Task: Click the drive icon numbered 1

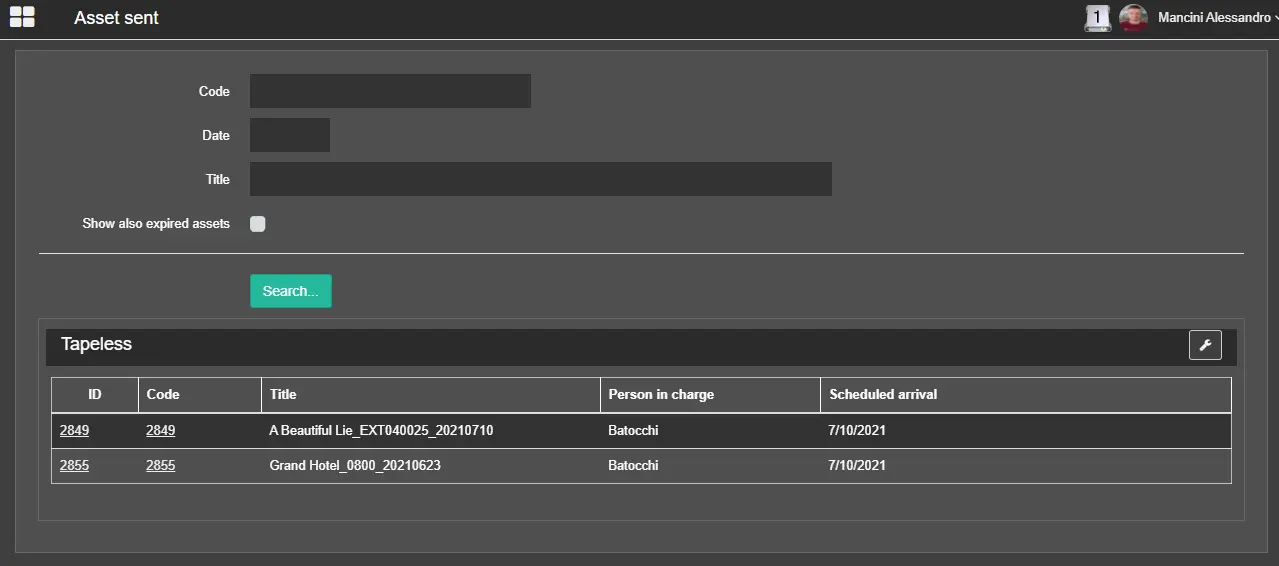Action: pos(1097,18)
